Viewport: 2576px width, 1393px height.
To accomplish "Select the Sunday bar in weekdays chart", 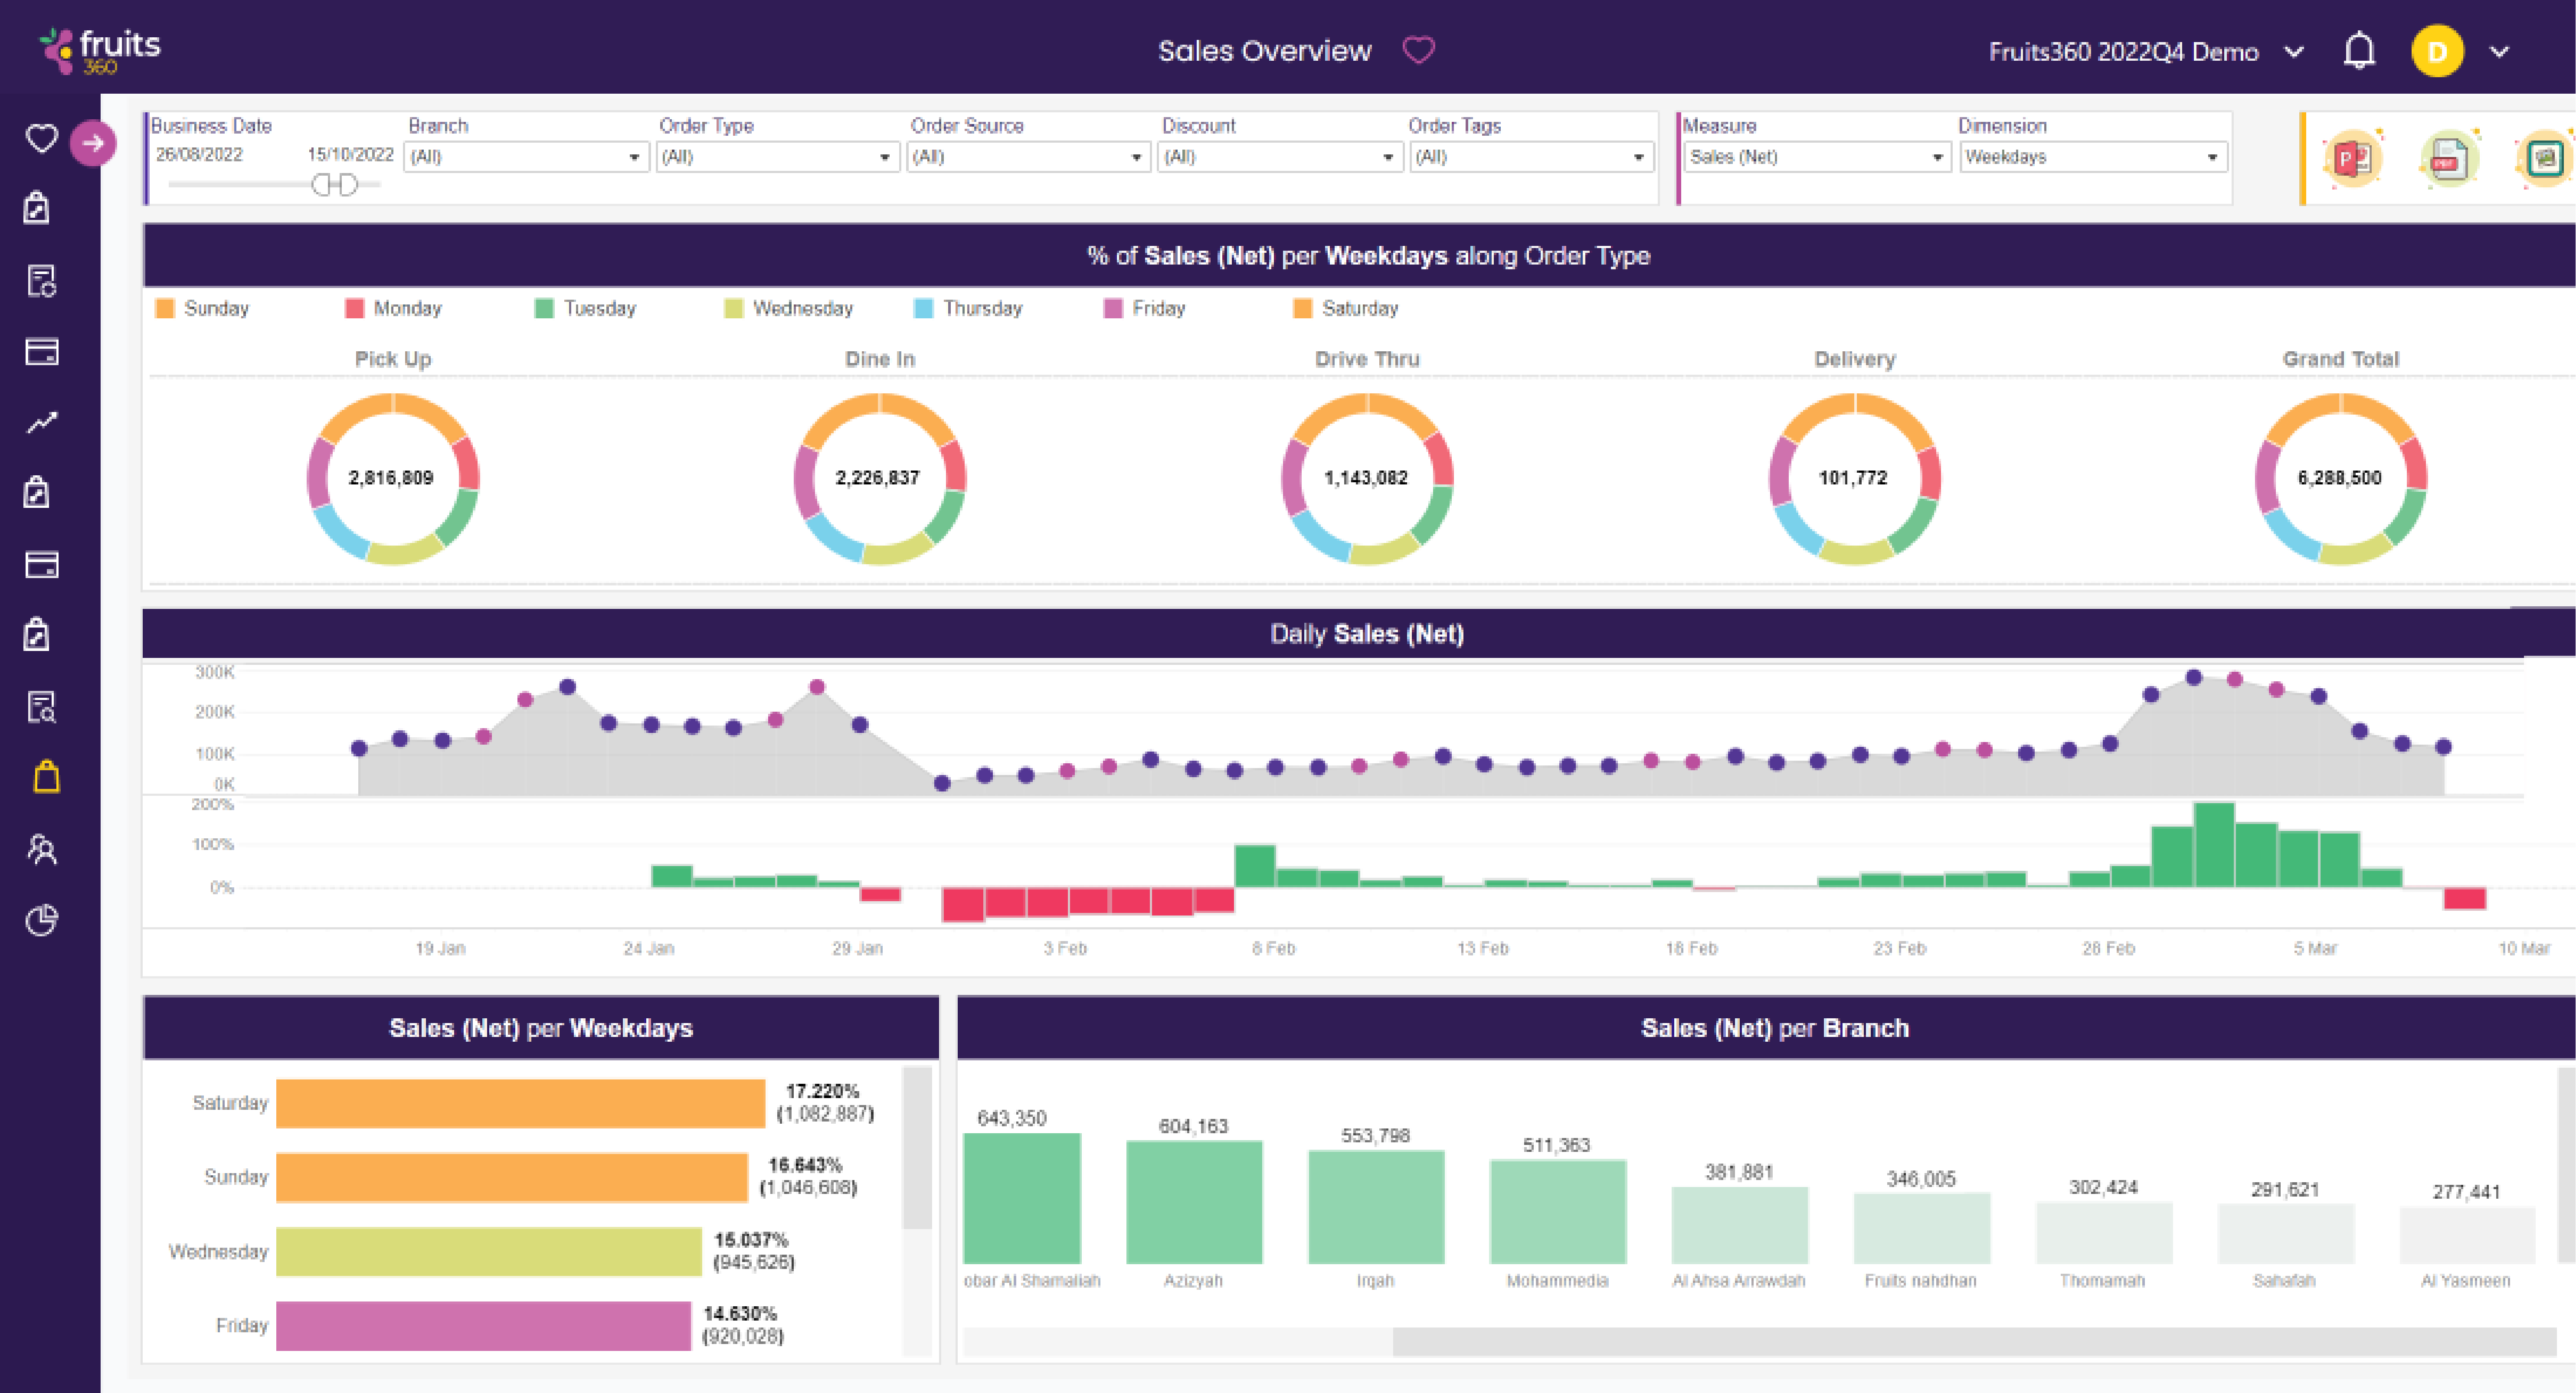I will click(x=512, y=1177).
